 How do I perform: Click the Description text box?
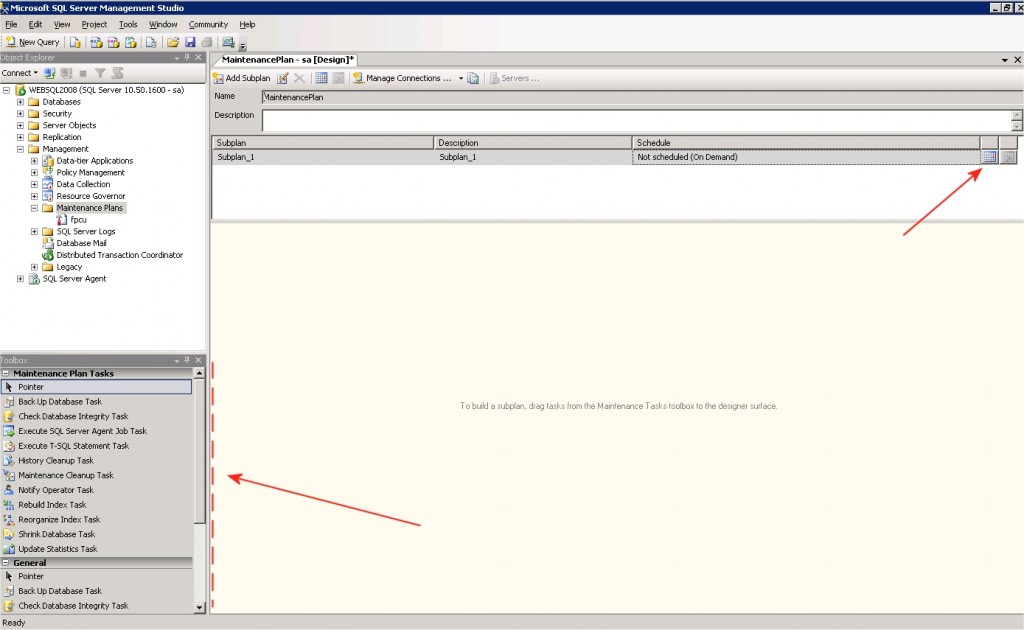637,120
